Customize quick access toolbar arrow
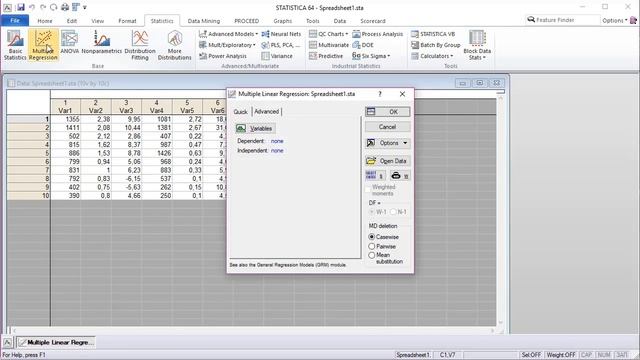This screenshot has height=360, width=640. pyautogui.click(x=84, y=7)
